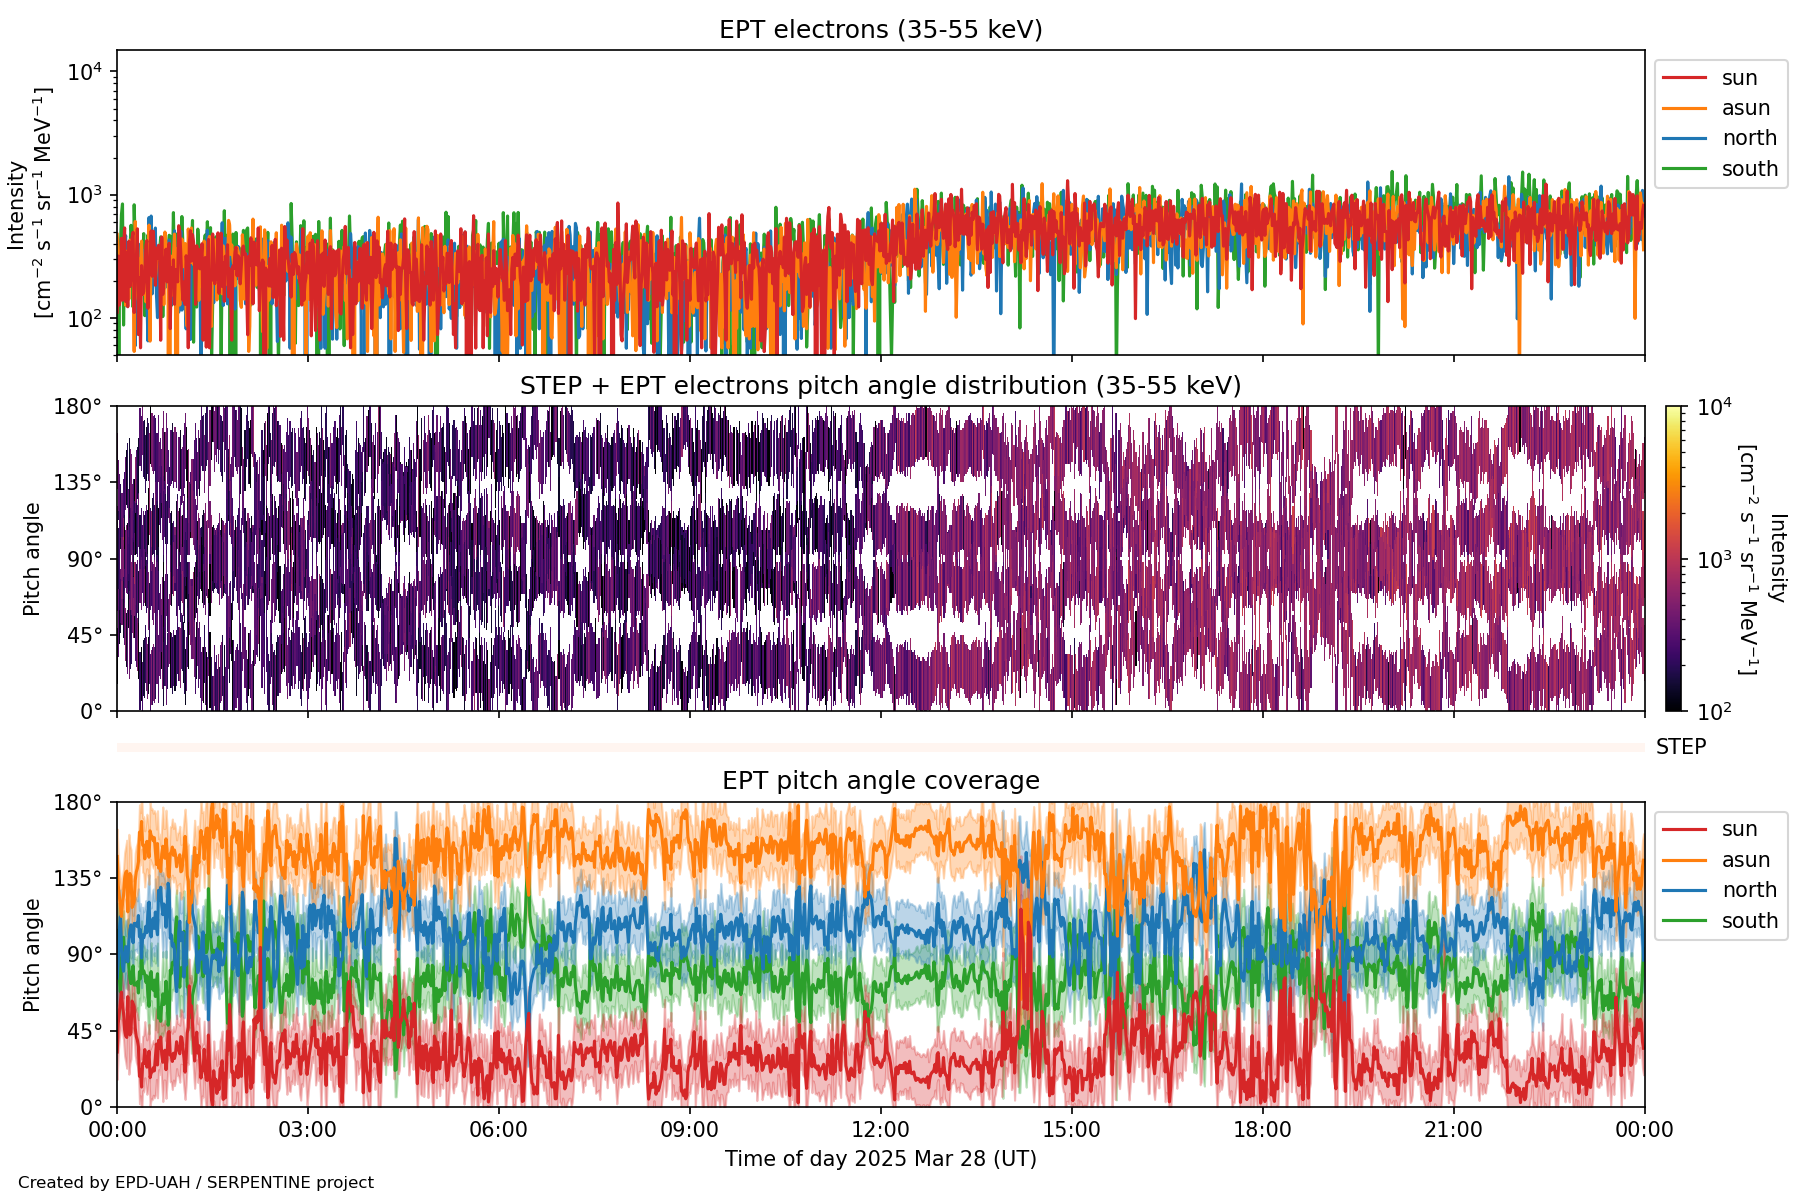This screenshot has width=1800, height=1200.
Task: Click the STEP label beside the thin bar
Action: pos(1680,747)
